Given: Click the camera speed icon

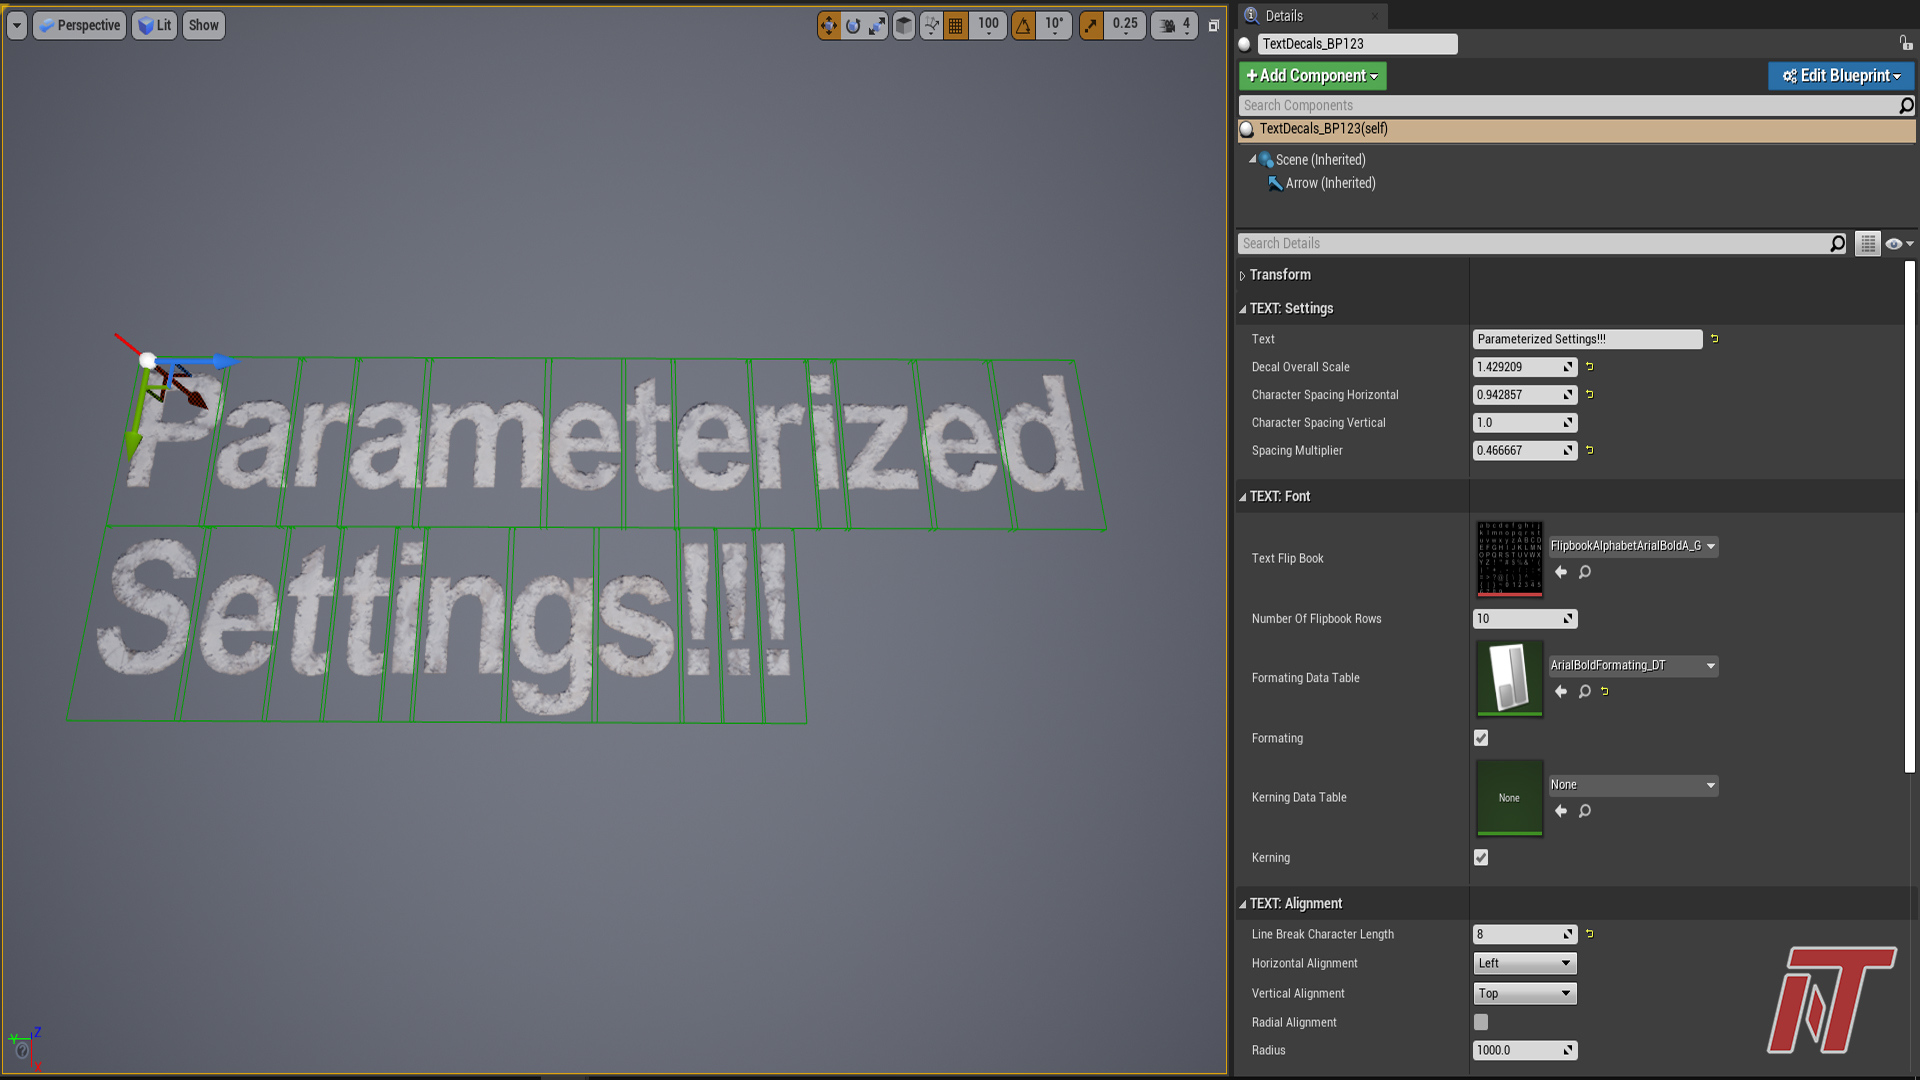Looking at the screenshot, I should coord(1169,26).
